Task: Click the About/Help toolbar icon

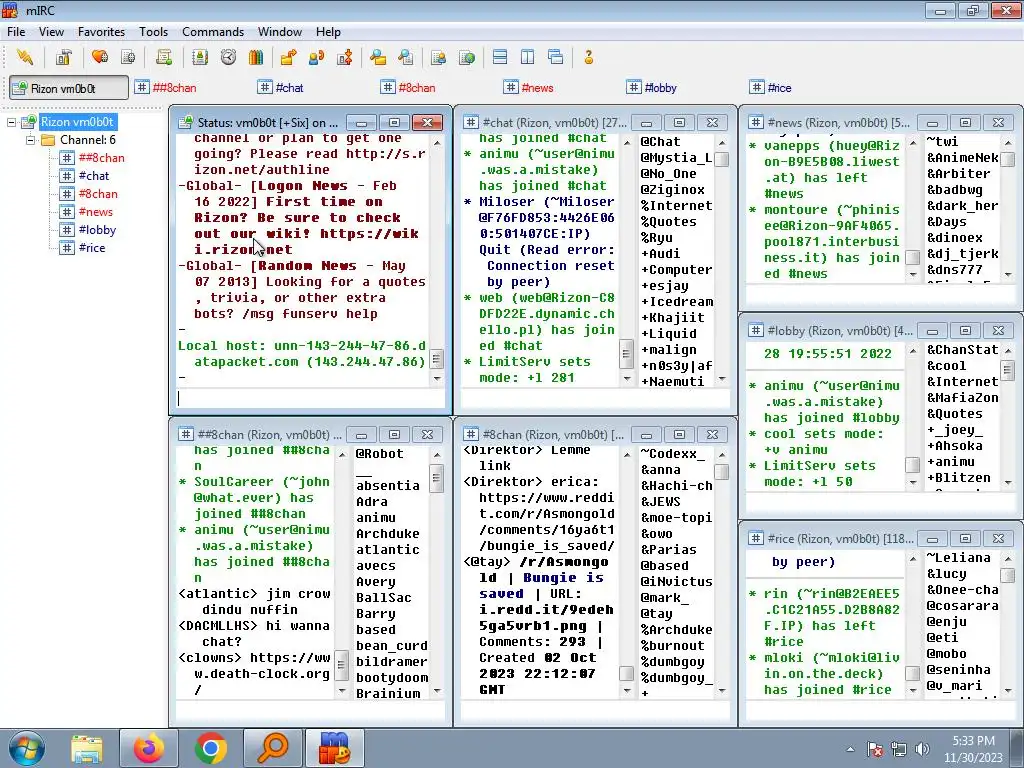Action: click(x=588, y=57)
